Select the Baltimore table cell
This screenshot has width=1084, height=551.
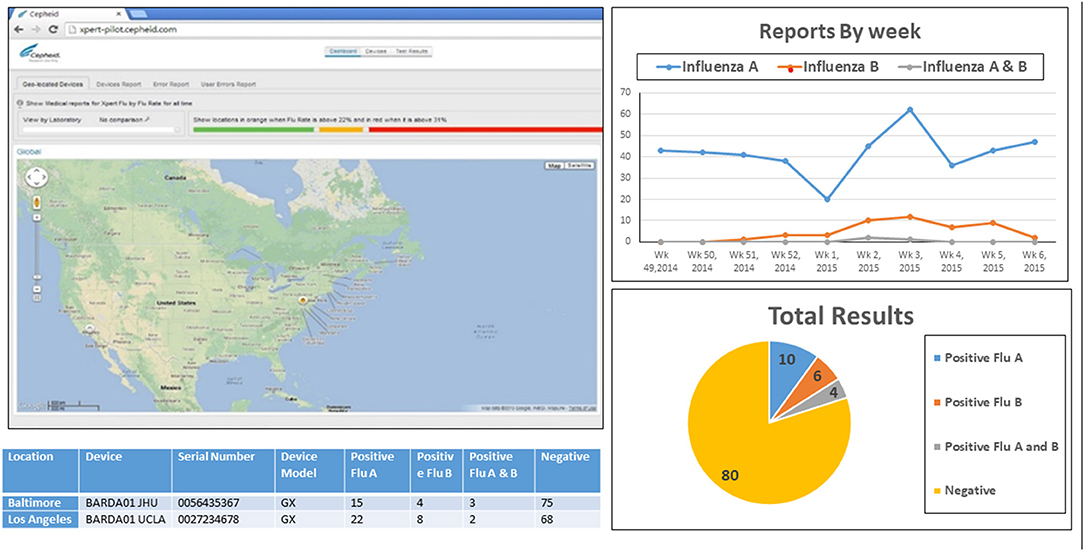tap(40, 503)
